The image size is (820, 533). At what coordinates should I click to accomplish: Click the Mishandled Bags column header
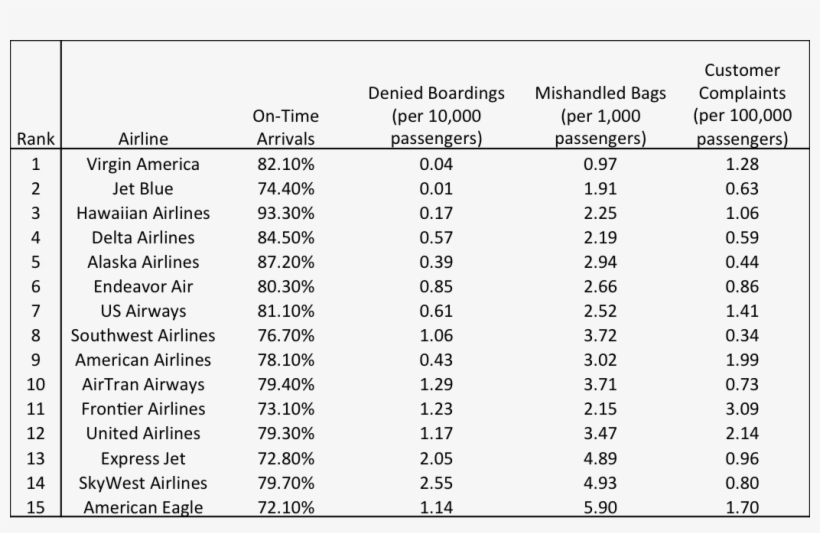point(600,115)
